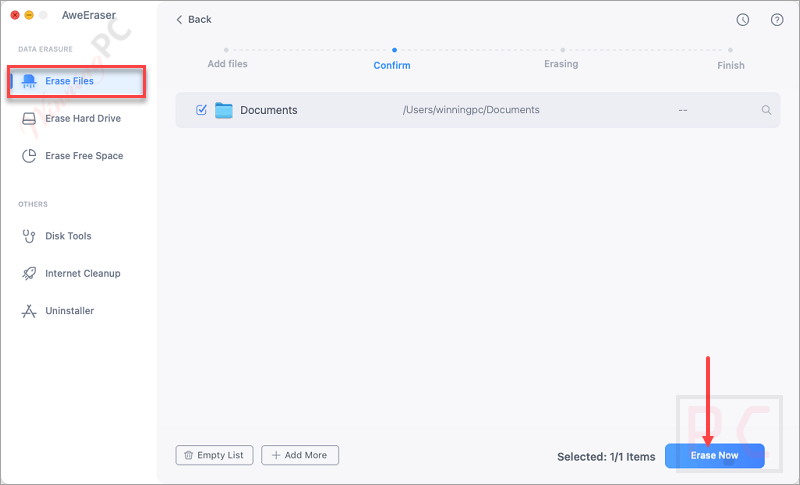The image size is (800, 485).
Task: Click the Erase Free Space pie icon
Action: tap(29, 156)
